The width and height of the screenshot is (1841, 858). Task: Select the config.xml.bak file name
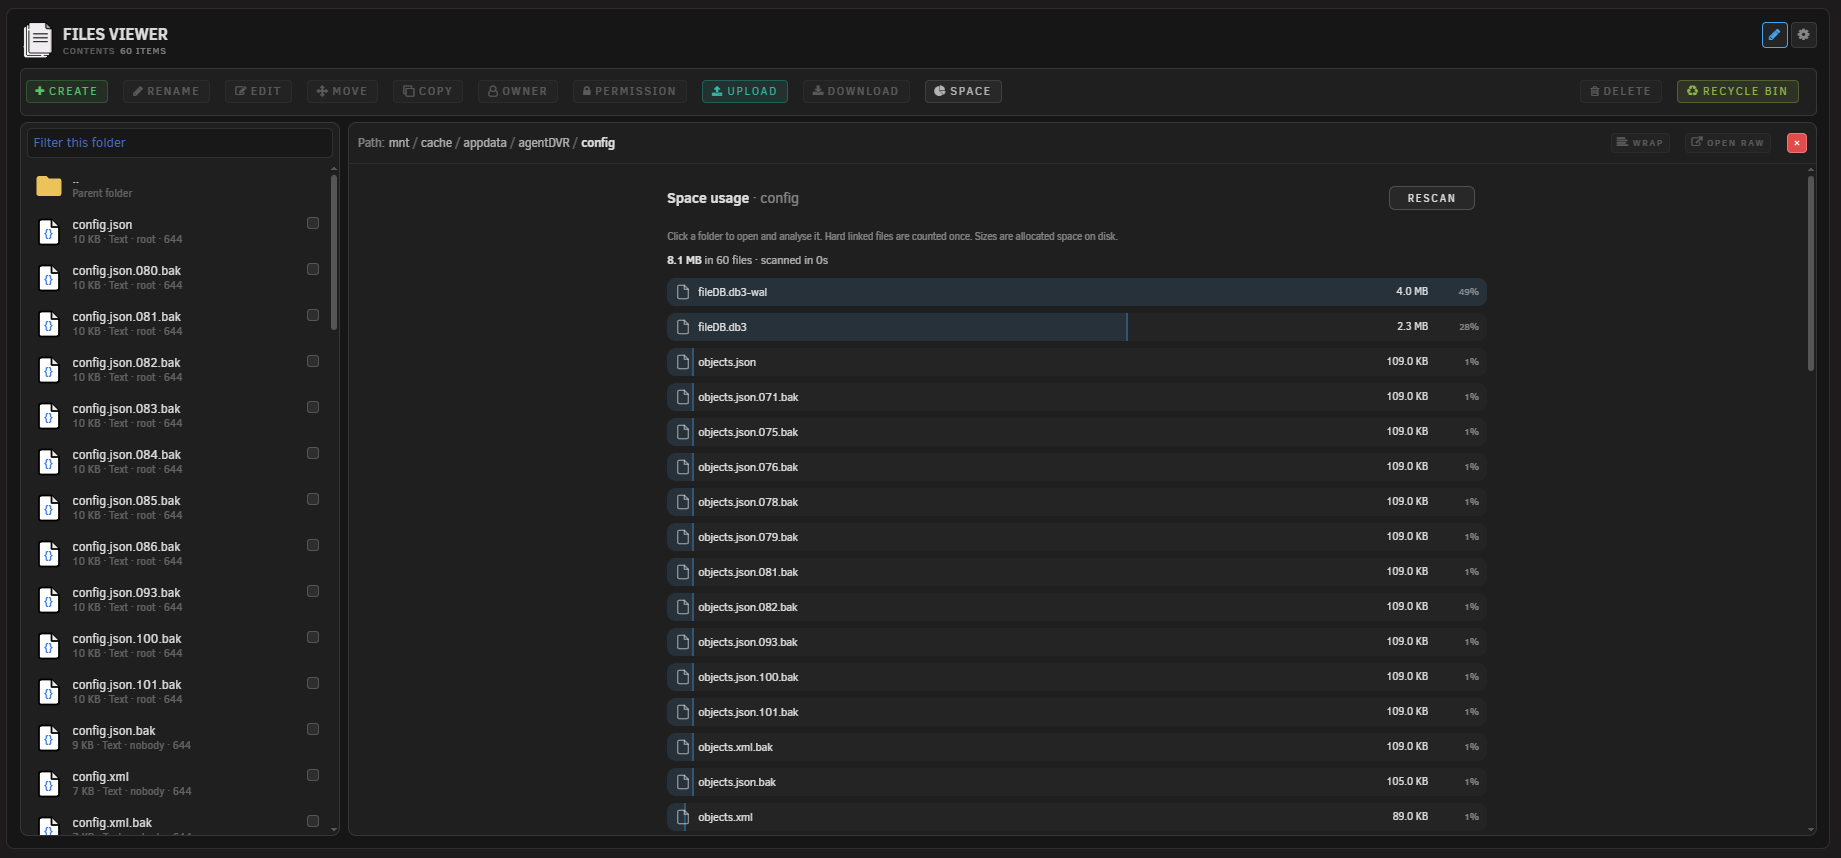112,823
